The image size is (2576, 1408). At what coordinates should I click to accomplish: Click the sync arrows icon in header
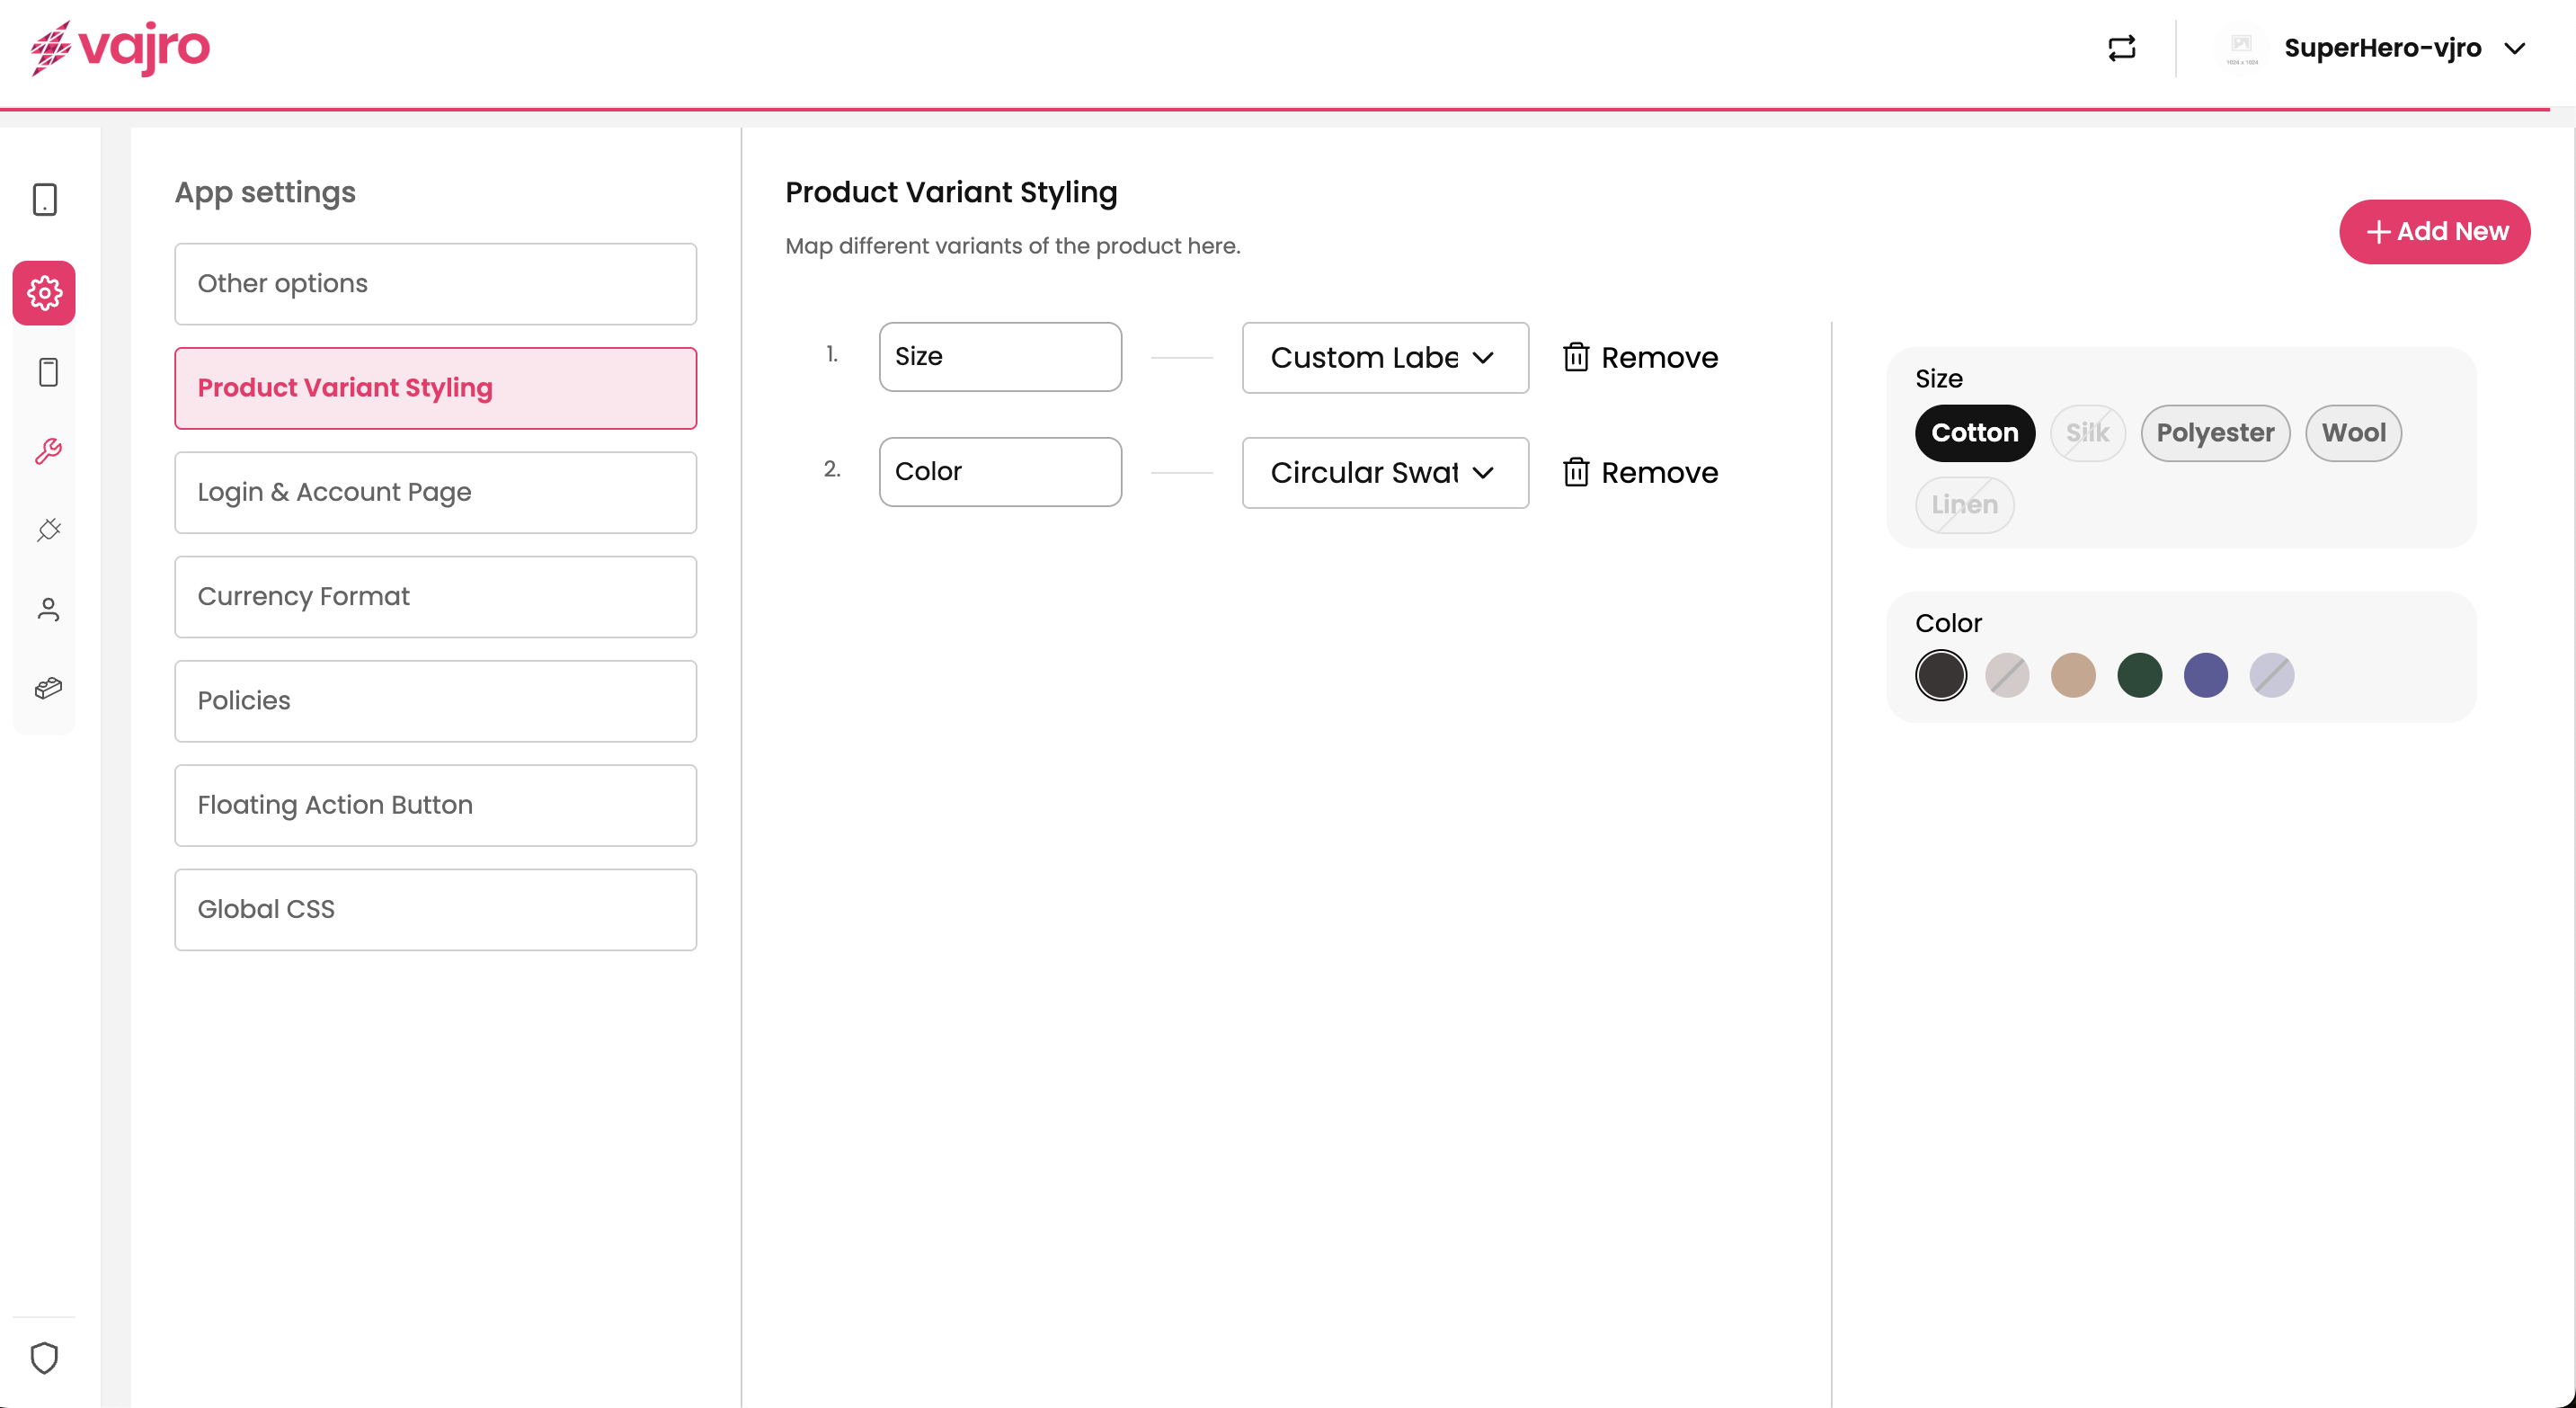pyautogui.click(x=2121, y=48)
